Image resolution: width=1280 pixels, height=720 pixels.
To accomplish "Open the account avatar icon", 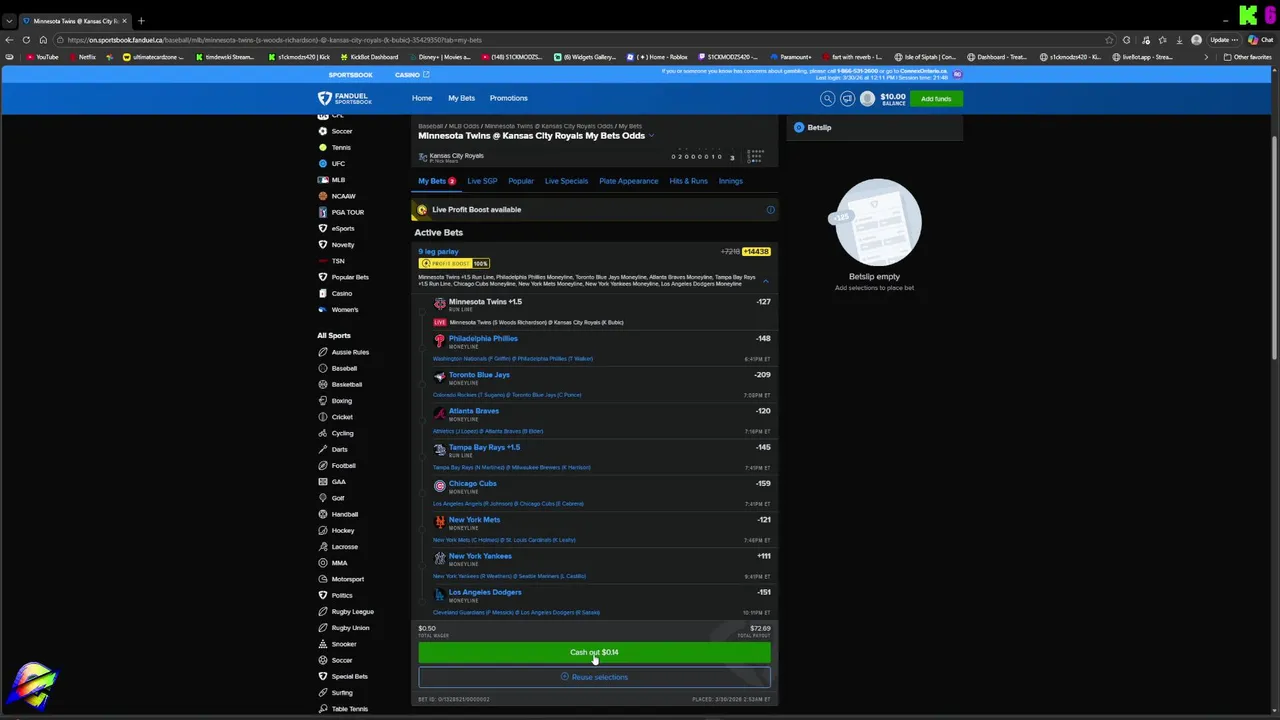I will click(x=867, y=98).
